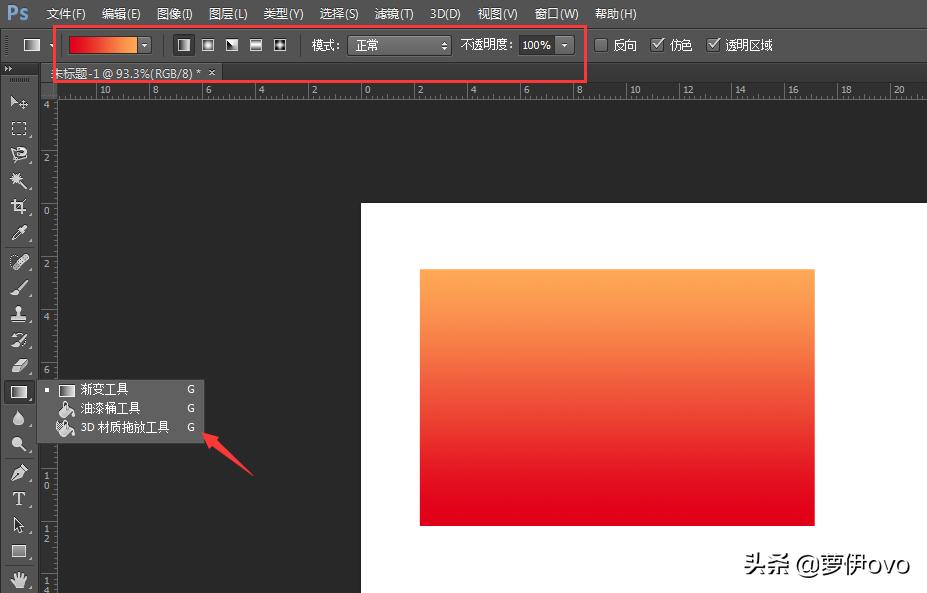Open the 滤镜(T) menu
Image resolution: width=927 pixels, height=593 pixels.
393,14
